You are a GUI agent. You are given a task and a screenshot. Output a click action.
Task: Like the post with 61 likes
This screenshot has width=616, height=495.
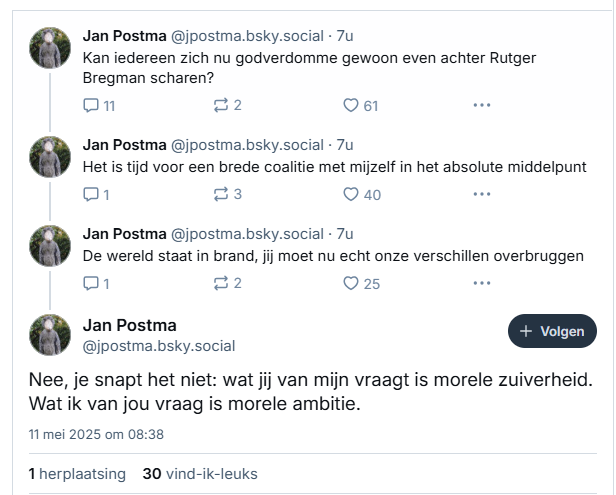pyautogui.click(x=360, y=105)
